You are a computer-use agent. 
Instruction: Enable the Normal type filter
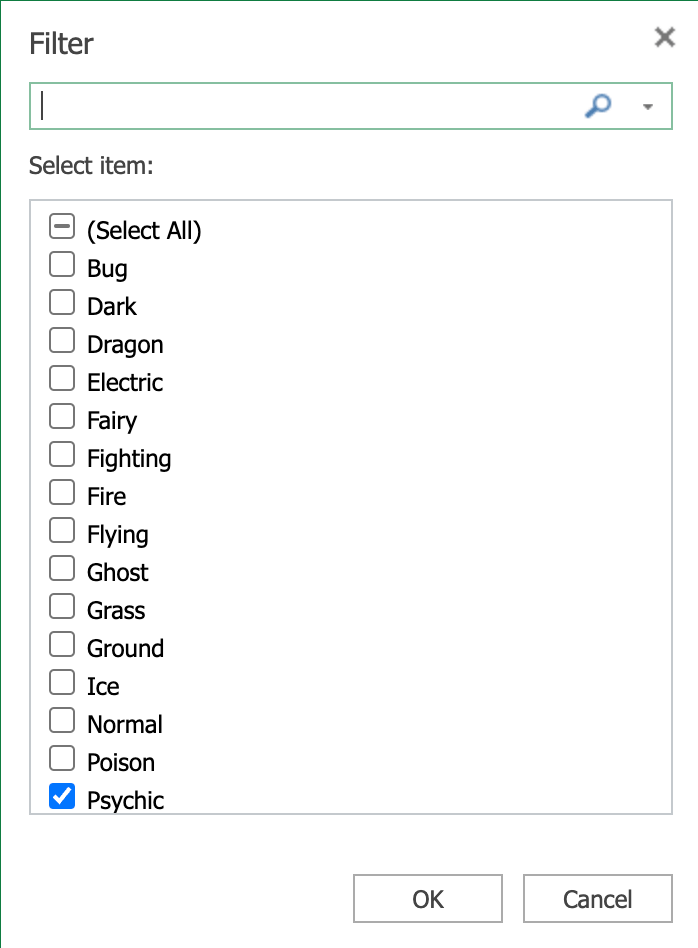tap(62, 720)
